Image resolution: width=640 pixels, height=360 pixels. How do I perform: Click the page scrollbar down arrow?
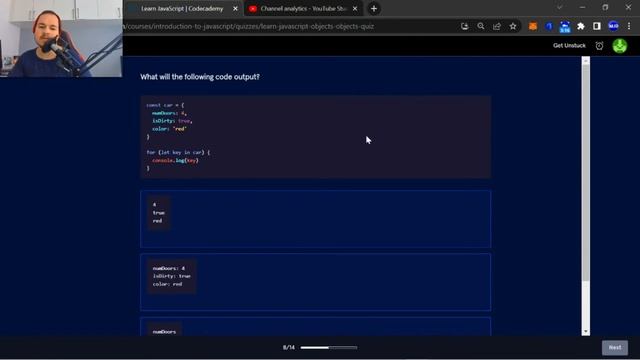[586, 332]
